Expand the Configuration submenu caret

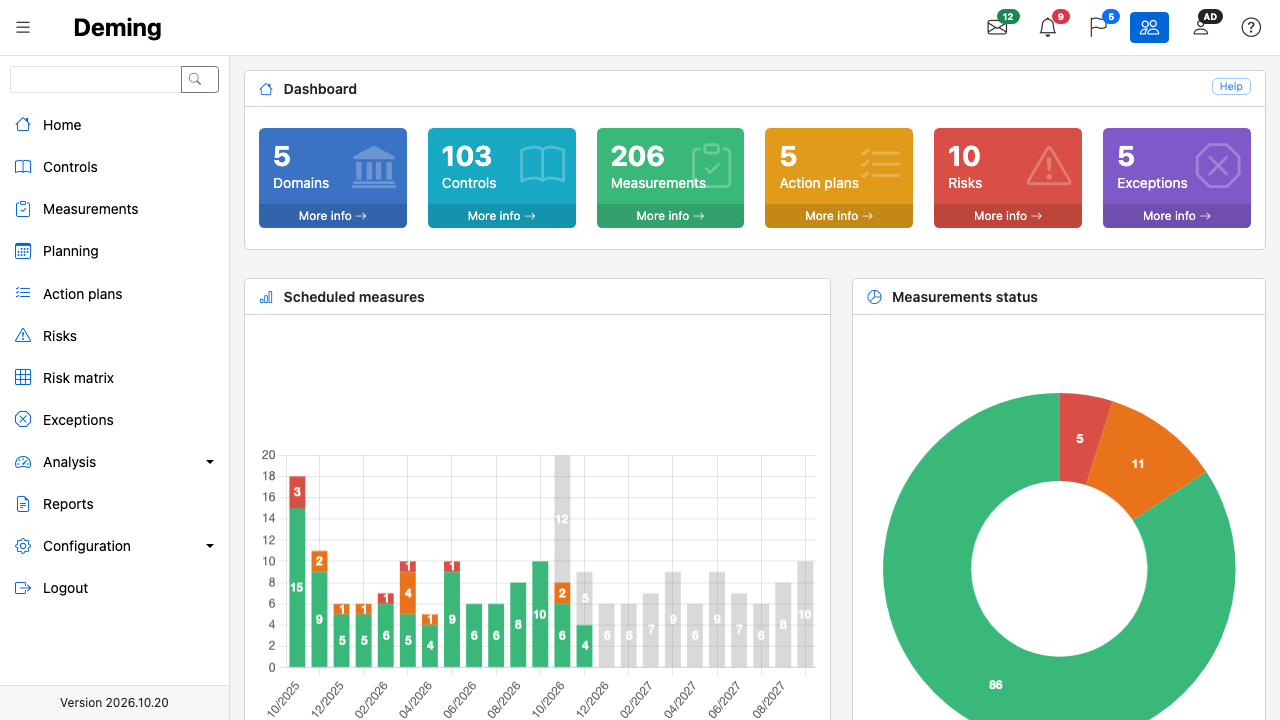tap(210, 546)
